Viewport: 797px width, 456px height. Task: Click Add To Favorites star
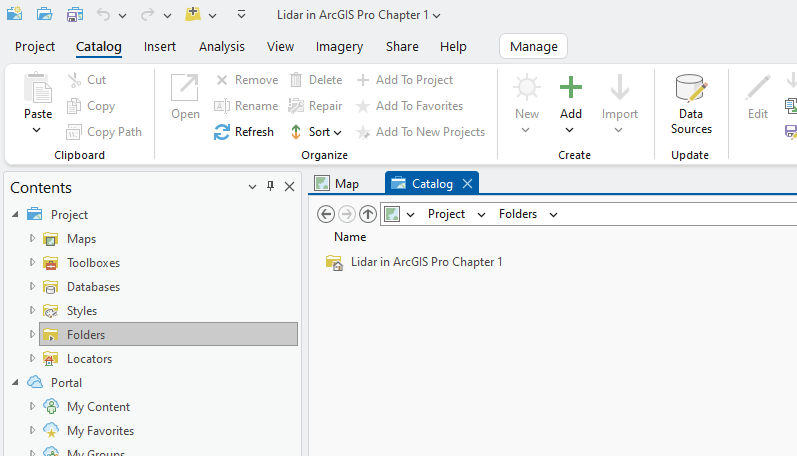click(x=410, y=106)
